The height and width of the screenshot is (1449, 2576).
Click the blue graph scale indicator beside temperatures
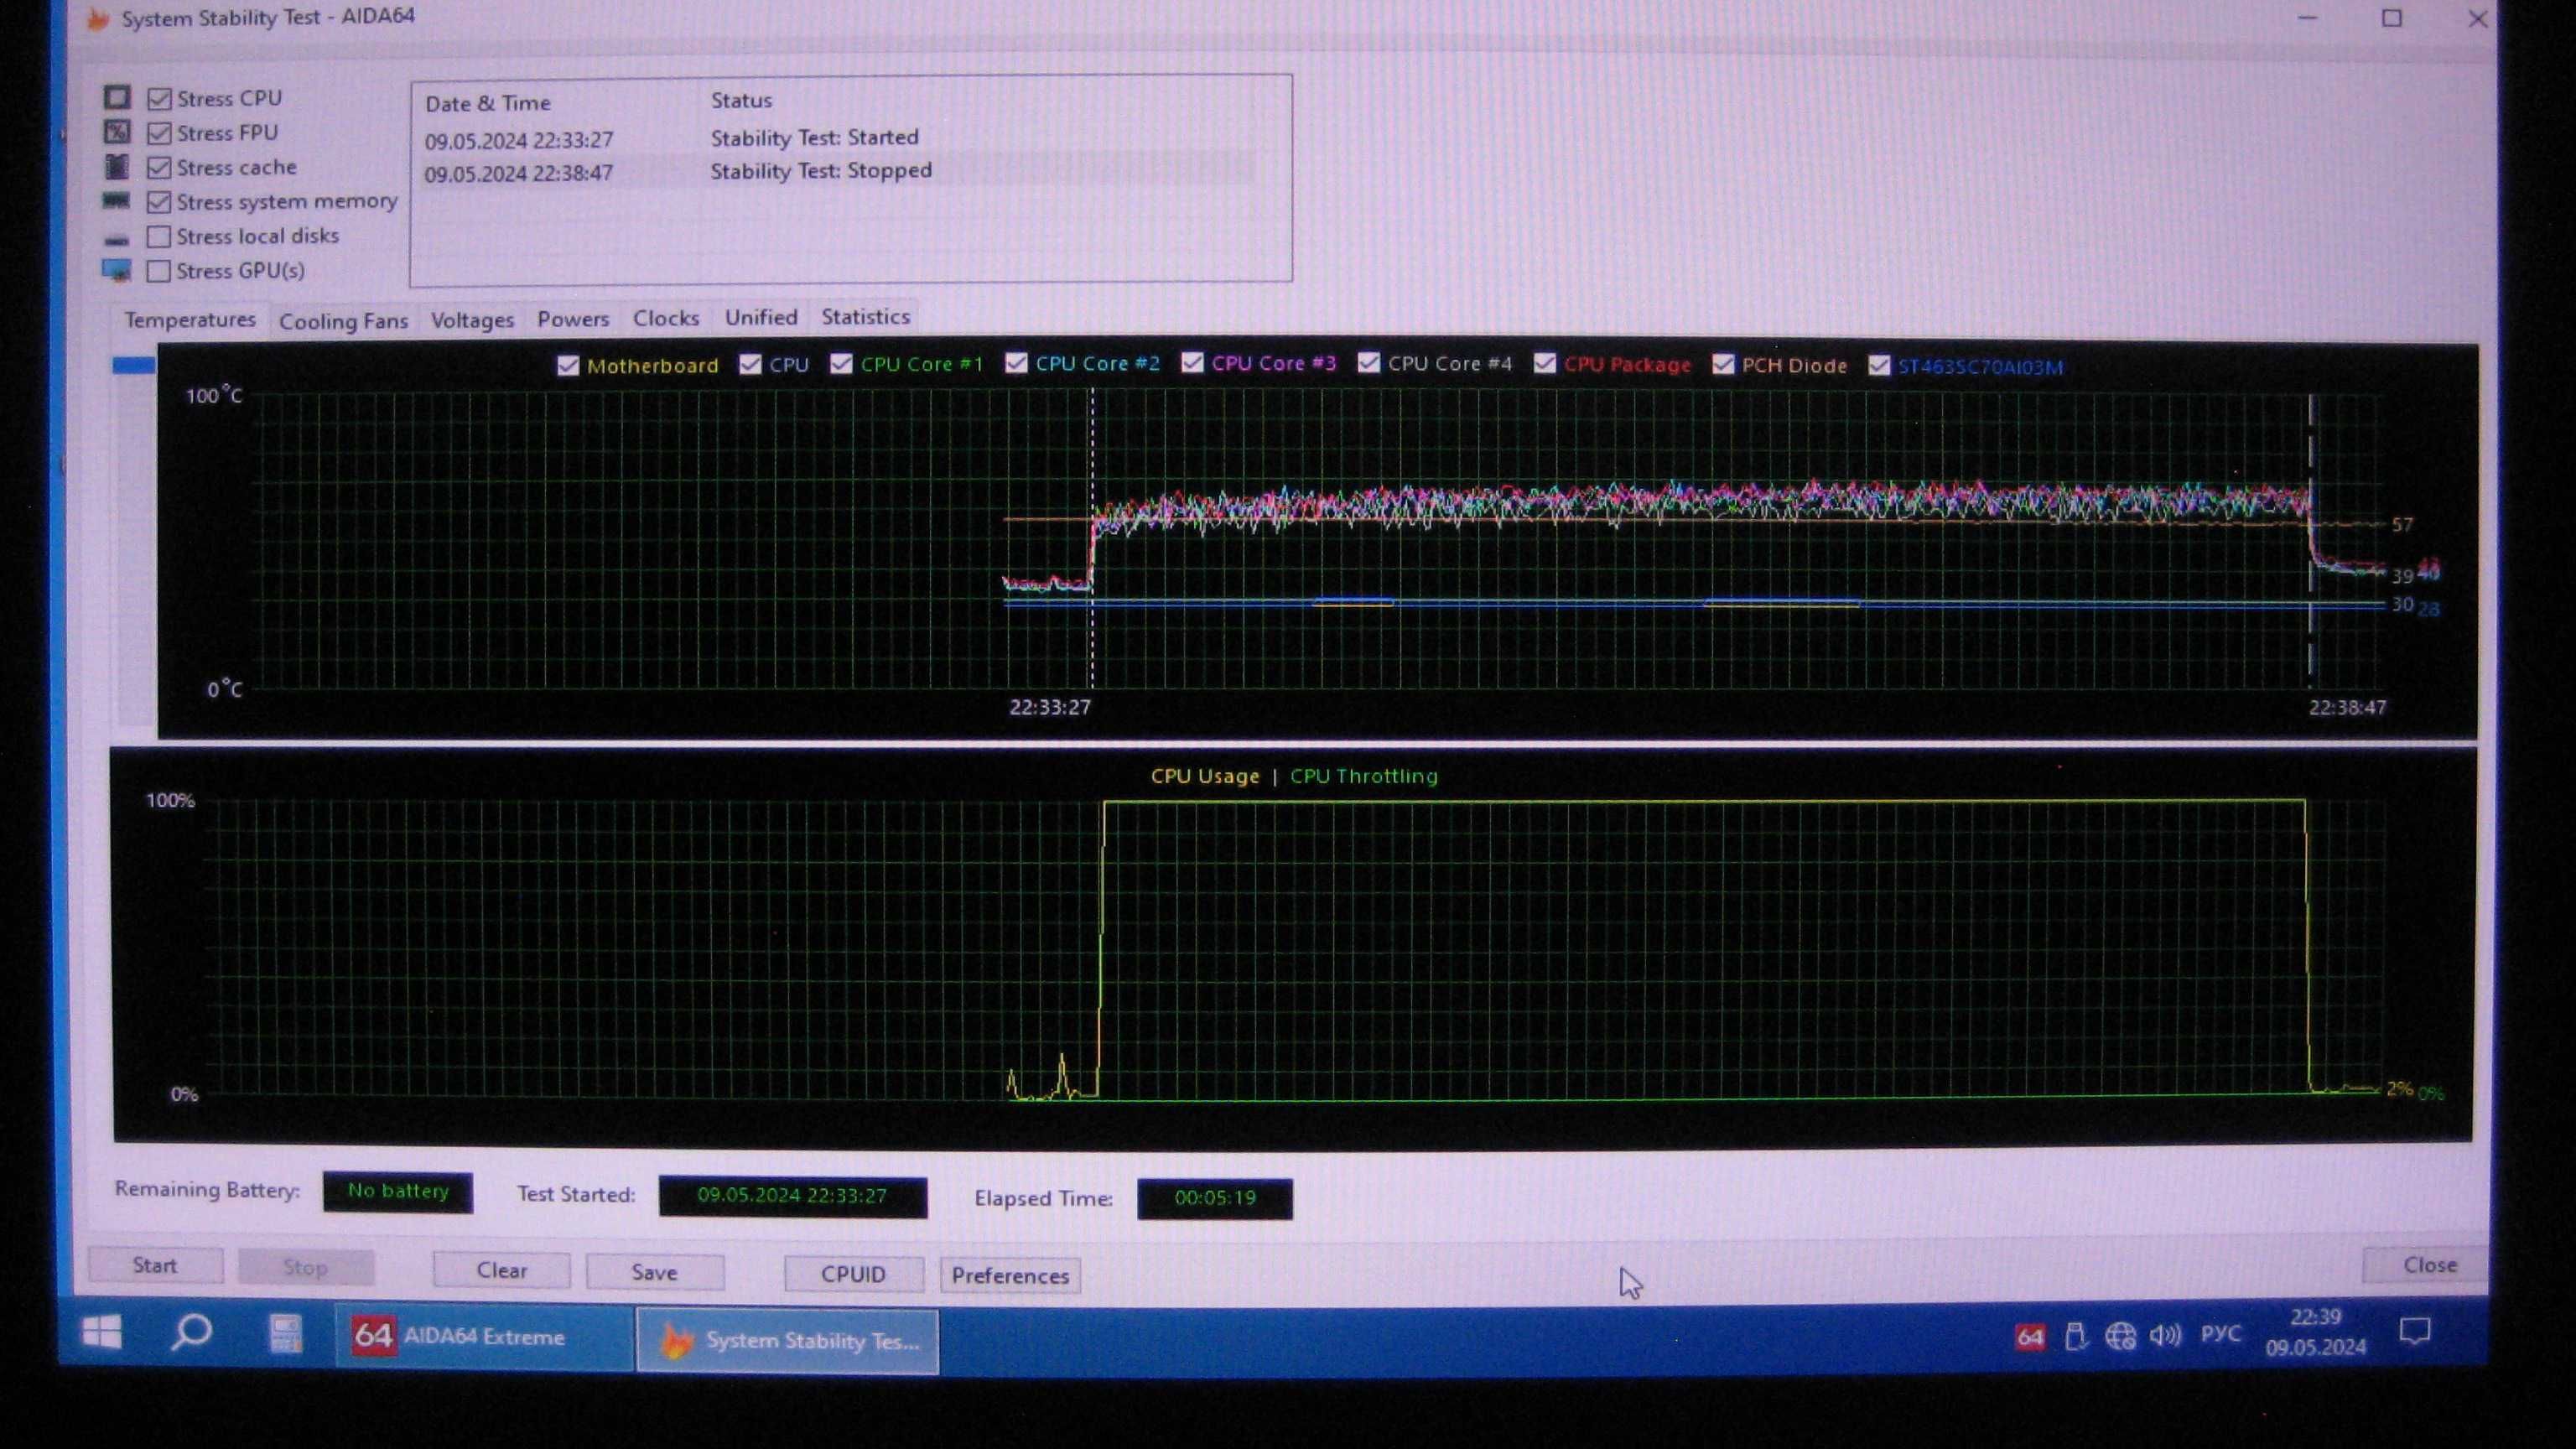133,366
